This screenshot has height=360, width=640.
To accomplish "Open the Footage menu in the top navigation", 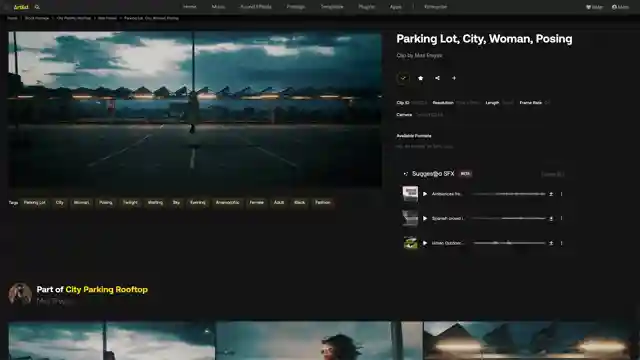I will [296, 7].
